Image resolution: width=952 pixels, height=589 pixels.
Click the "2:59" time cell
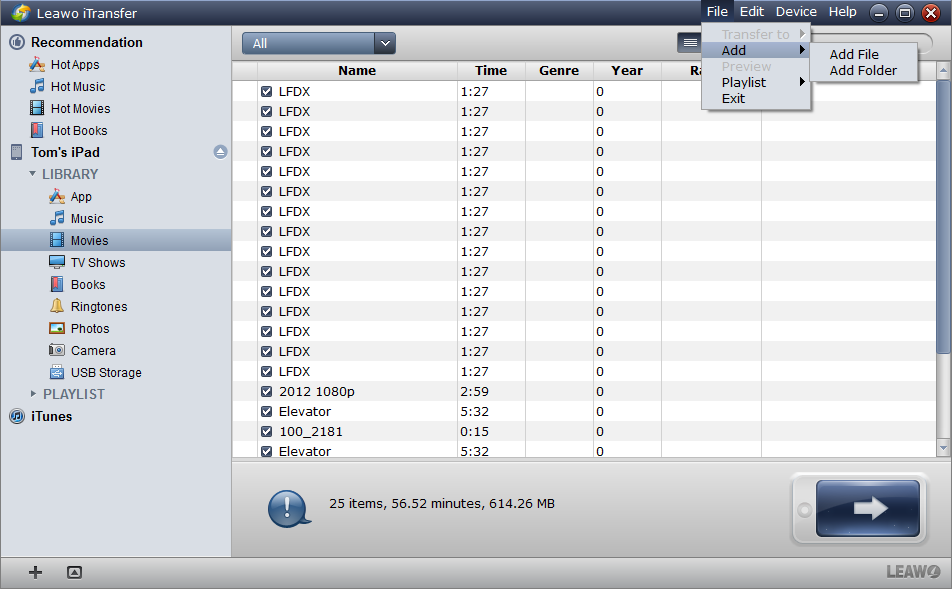click(x=474, y=392)
